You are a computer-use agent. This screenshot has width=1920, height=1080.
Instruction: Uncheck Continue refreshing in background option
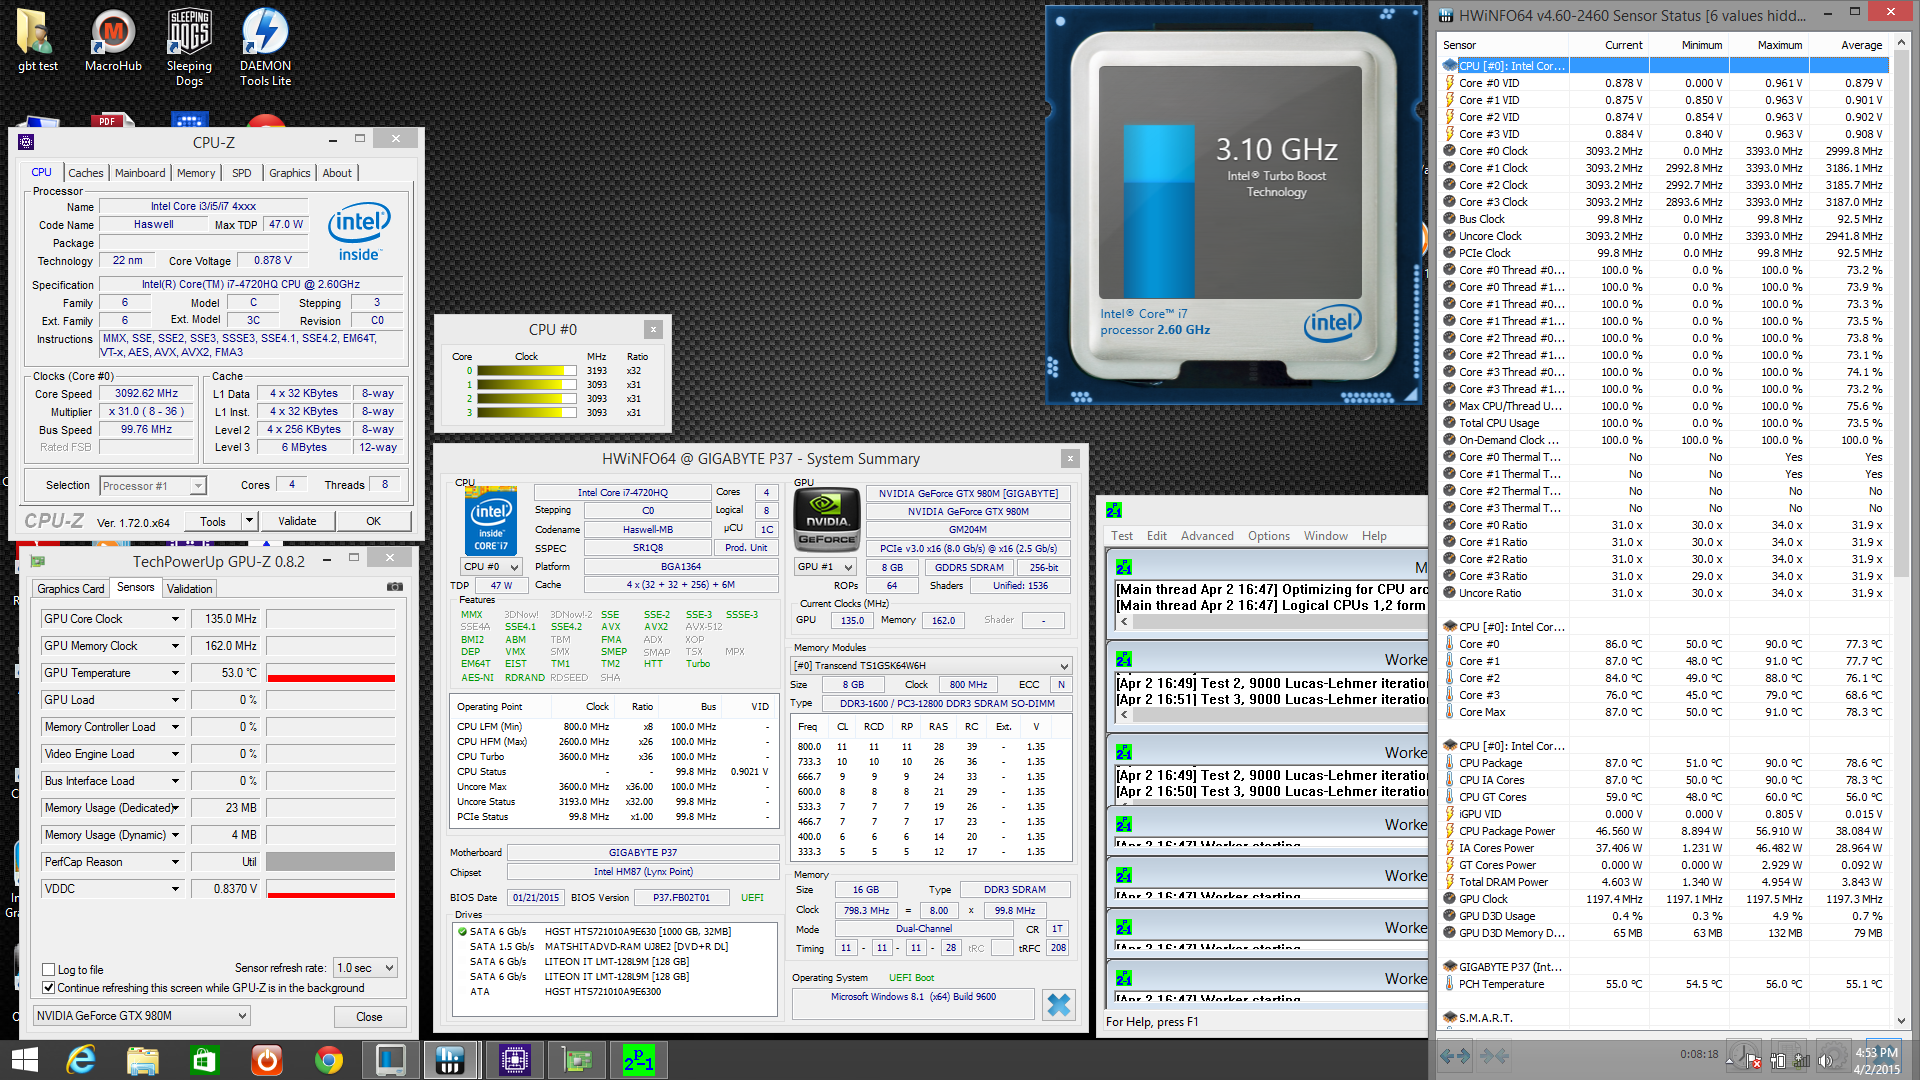pyautogui.click(x=48, y=987)
